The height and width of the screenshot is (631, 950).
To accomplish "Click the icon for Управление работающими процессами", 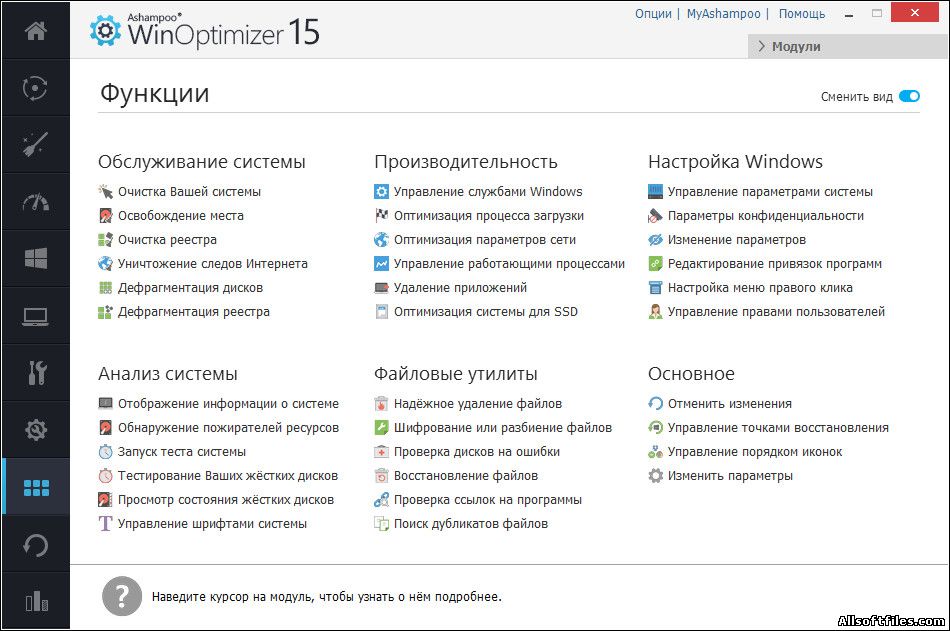I will [x=381, y=264].
